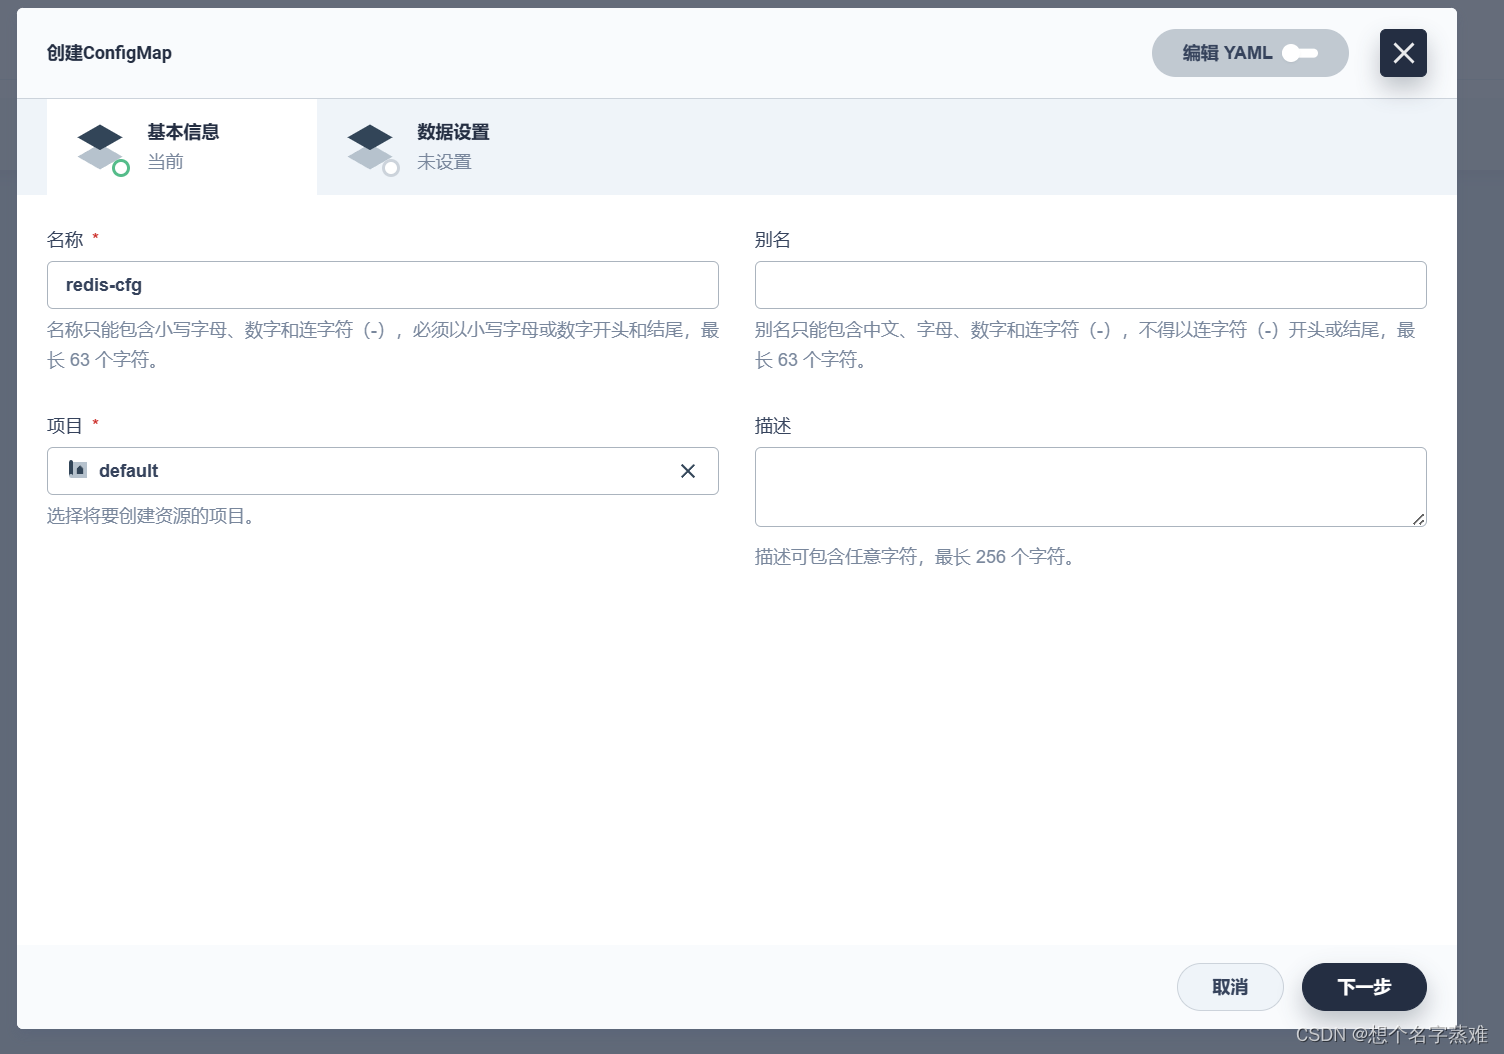Switch to the 基本信息 tab

(x=182, y=147)
